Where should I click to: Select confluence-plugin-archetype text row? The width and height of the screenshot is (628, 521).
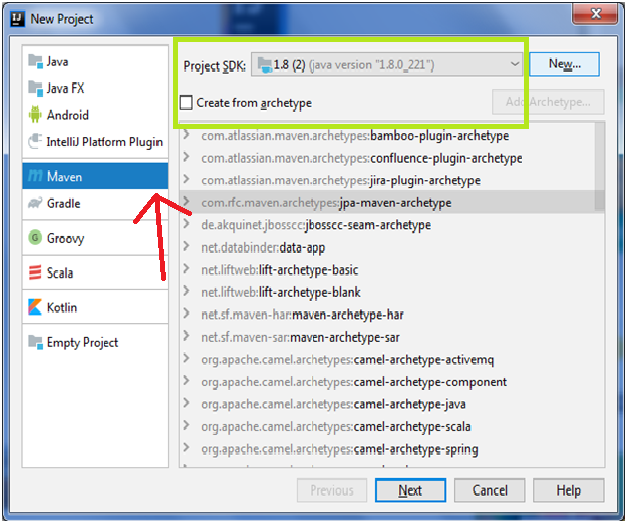click(362, 158)
